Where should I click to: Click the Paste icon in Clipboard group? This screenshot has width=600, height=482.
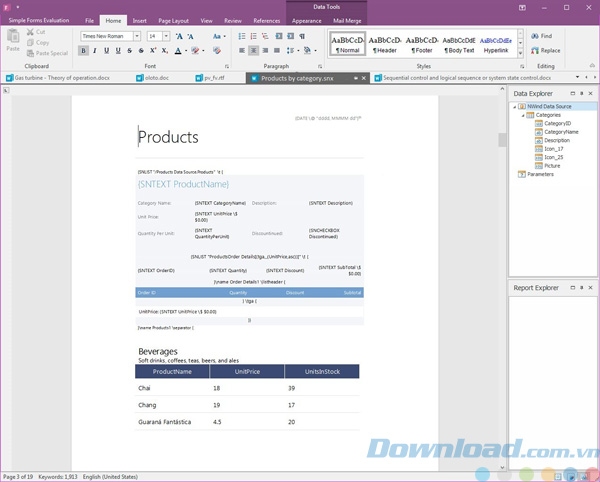[x=13, y=40]
